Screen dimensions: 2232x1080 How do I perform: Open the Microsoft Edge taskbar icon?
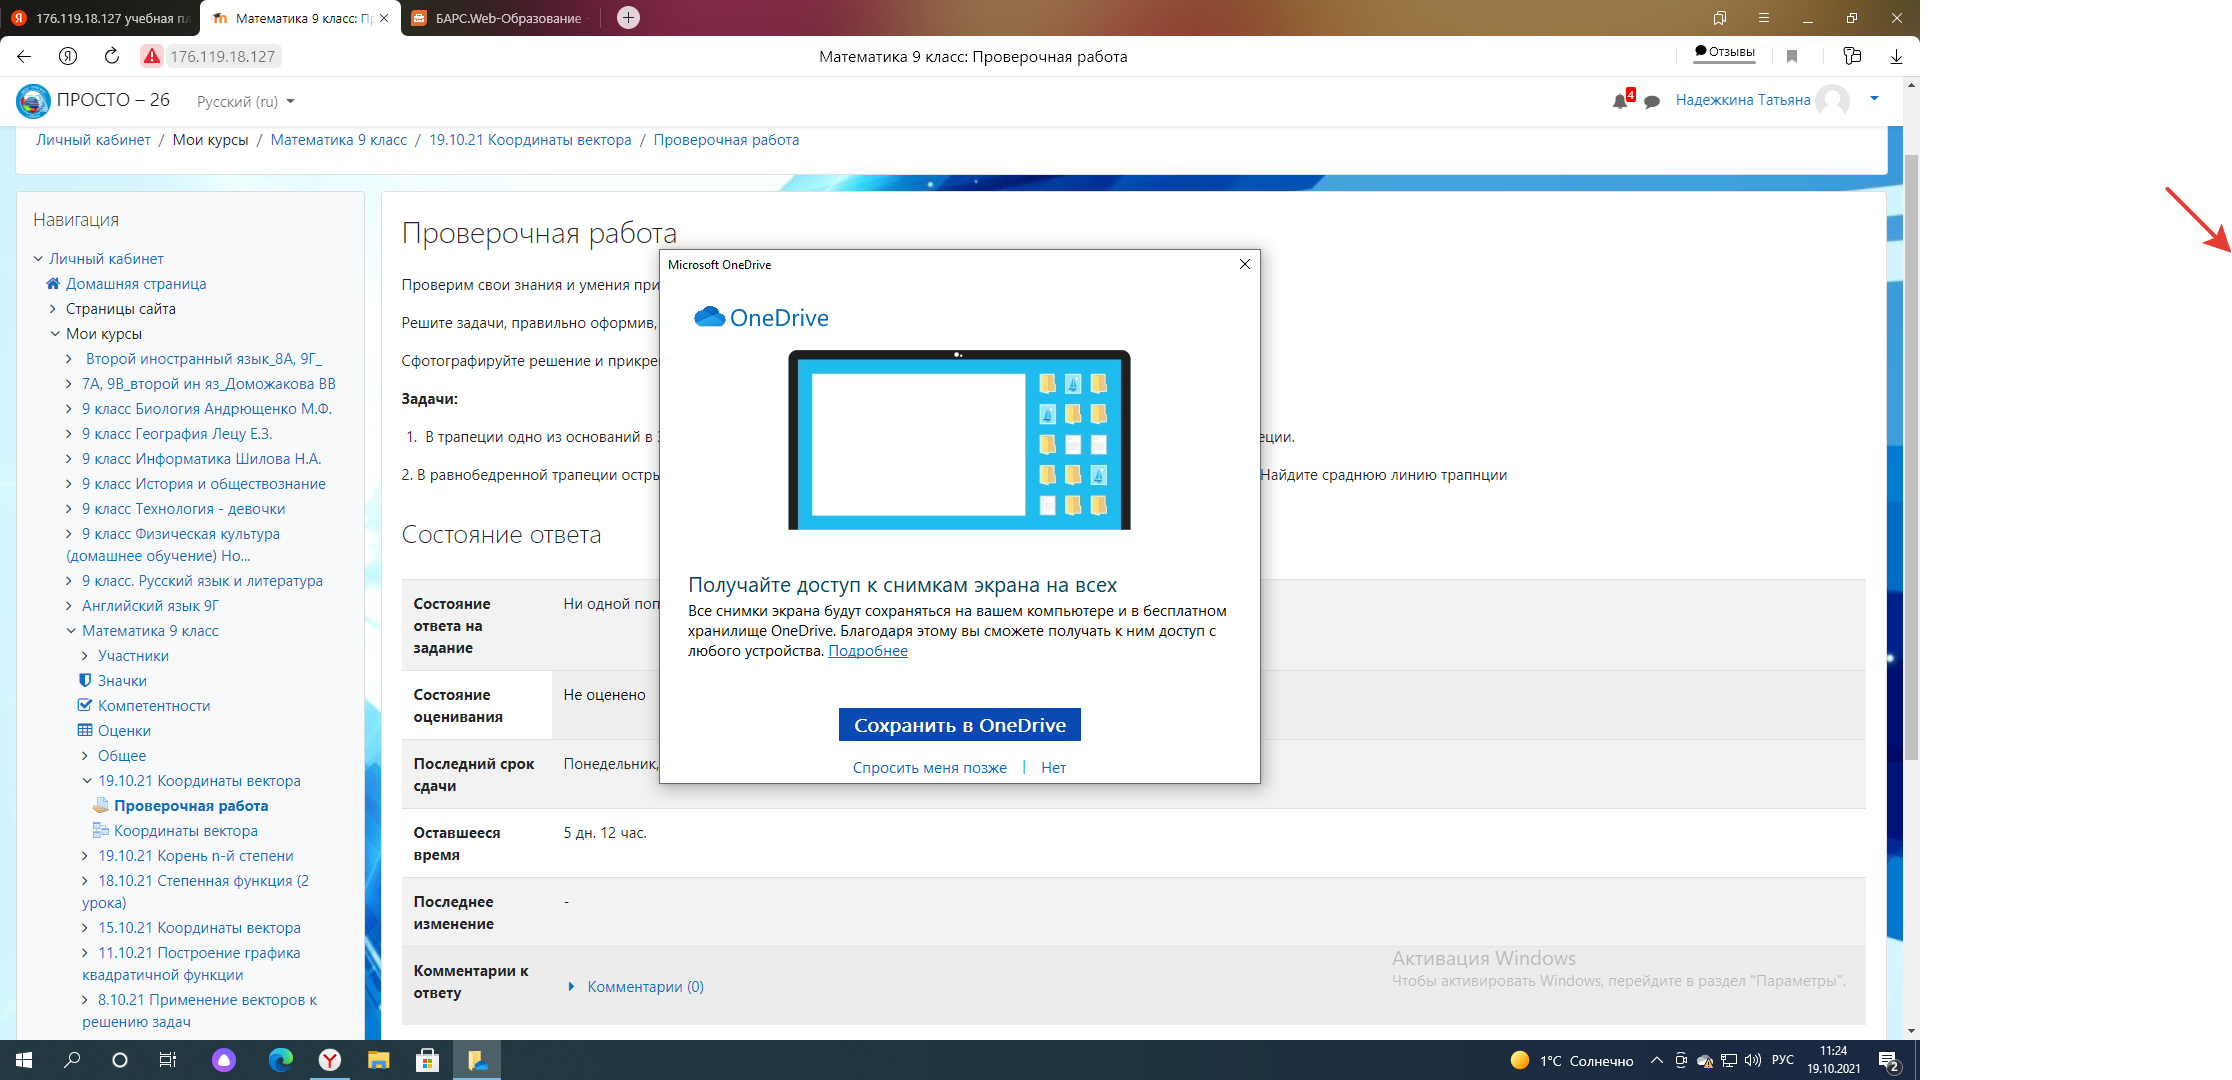click(x=280, y=1060)
